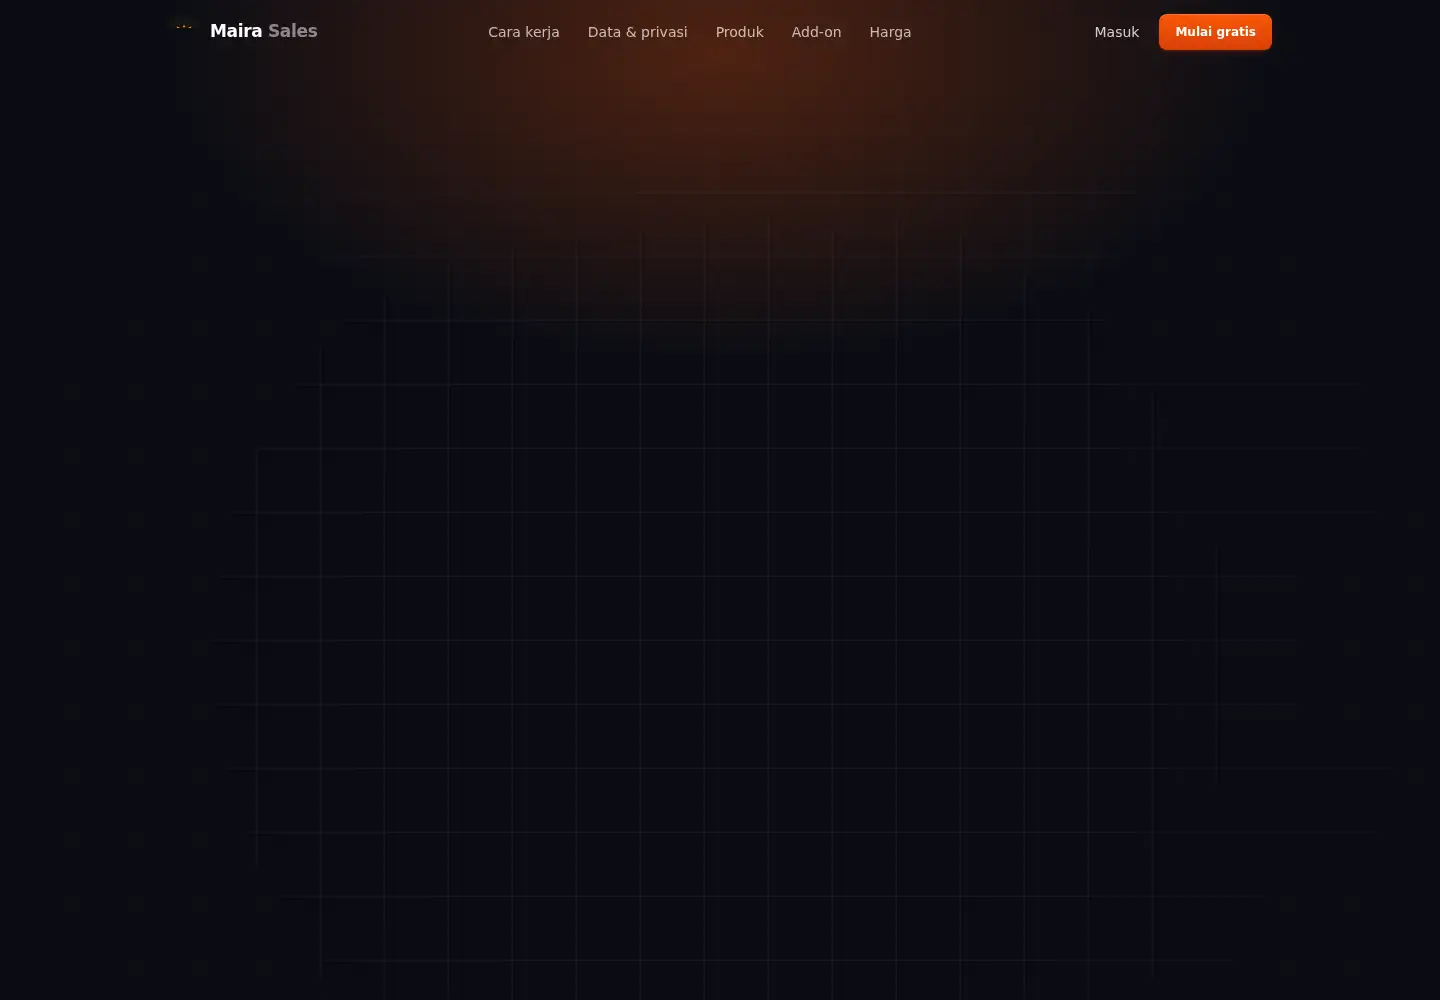
Task: Click the Mulai gratis button
Action: click(x=1215, y=32)
